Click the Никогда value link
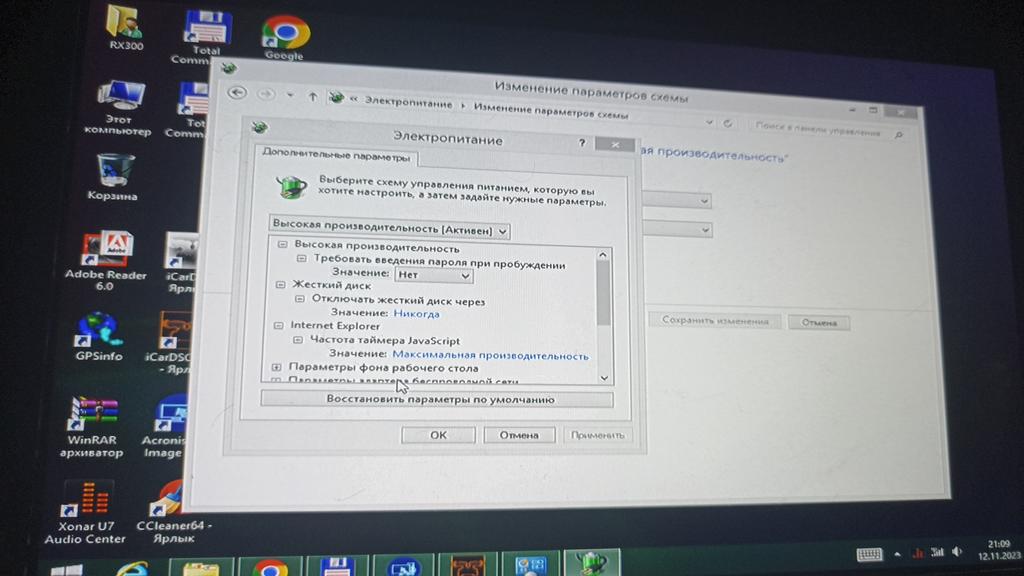Screen dimensions: 1024x576 416,313
